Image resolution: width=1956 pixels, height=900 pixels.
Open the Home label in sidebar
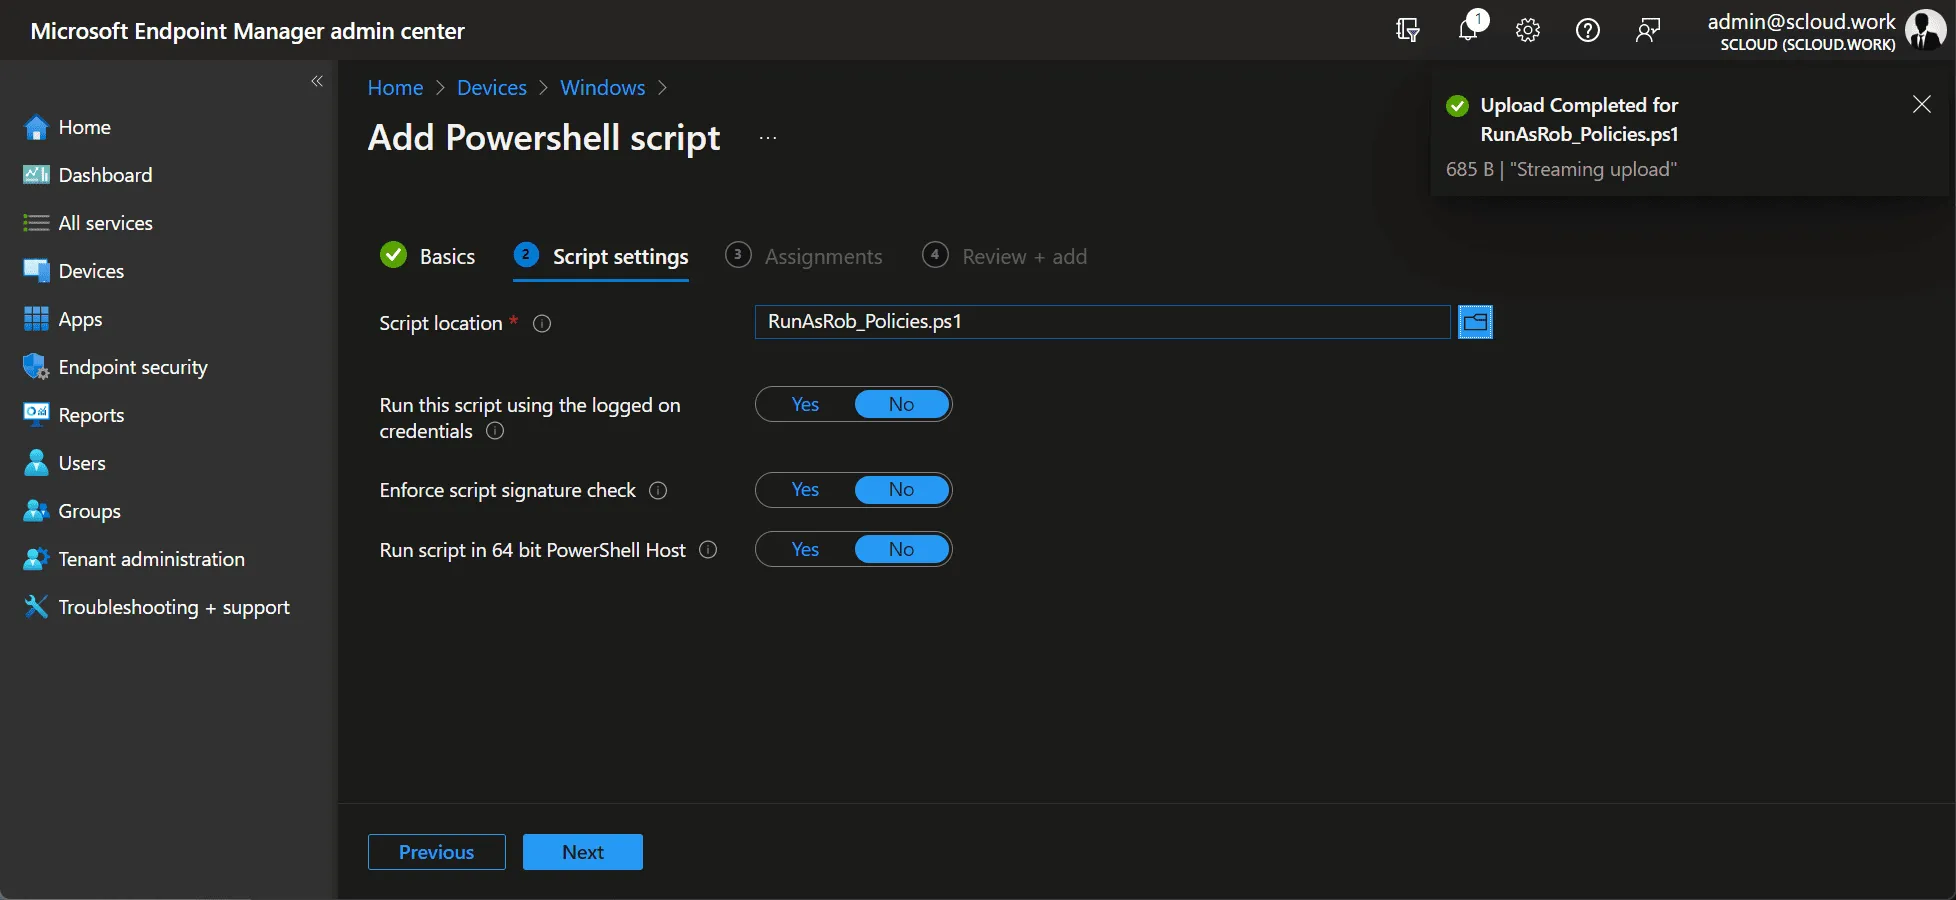coord(85,127)
